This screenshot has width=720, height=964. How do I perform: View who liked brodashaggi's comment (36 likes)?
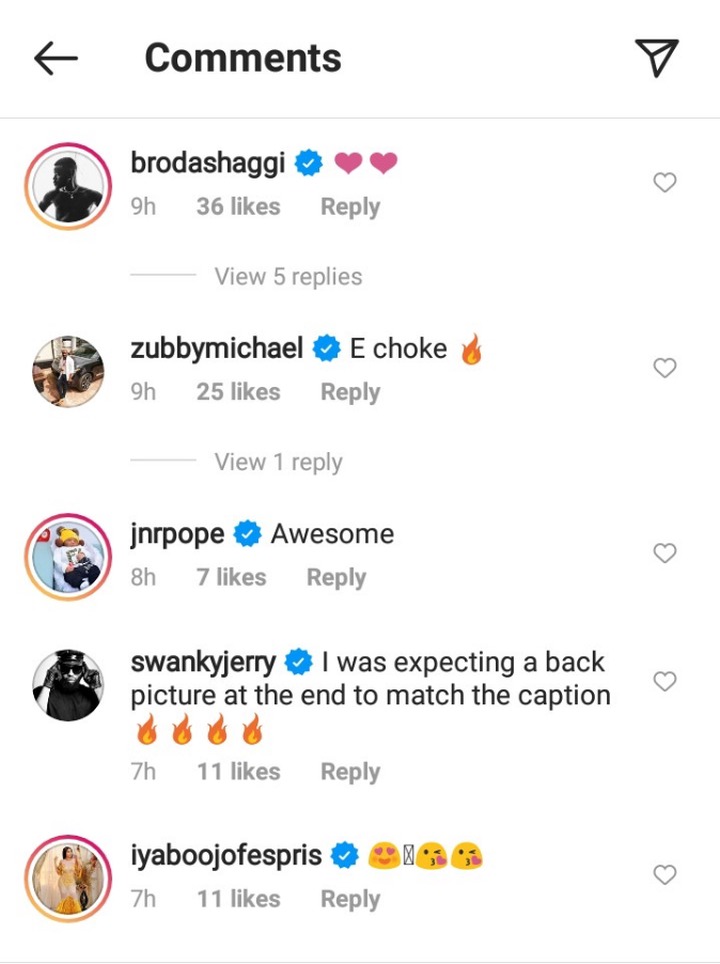click(x=238, y=207)
